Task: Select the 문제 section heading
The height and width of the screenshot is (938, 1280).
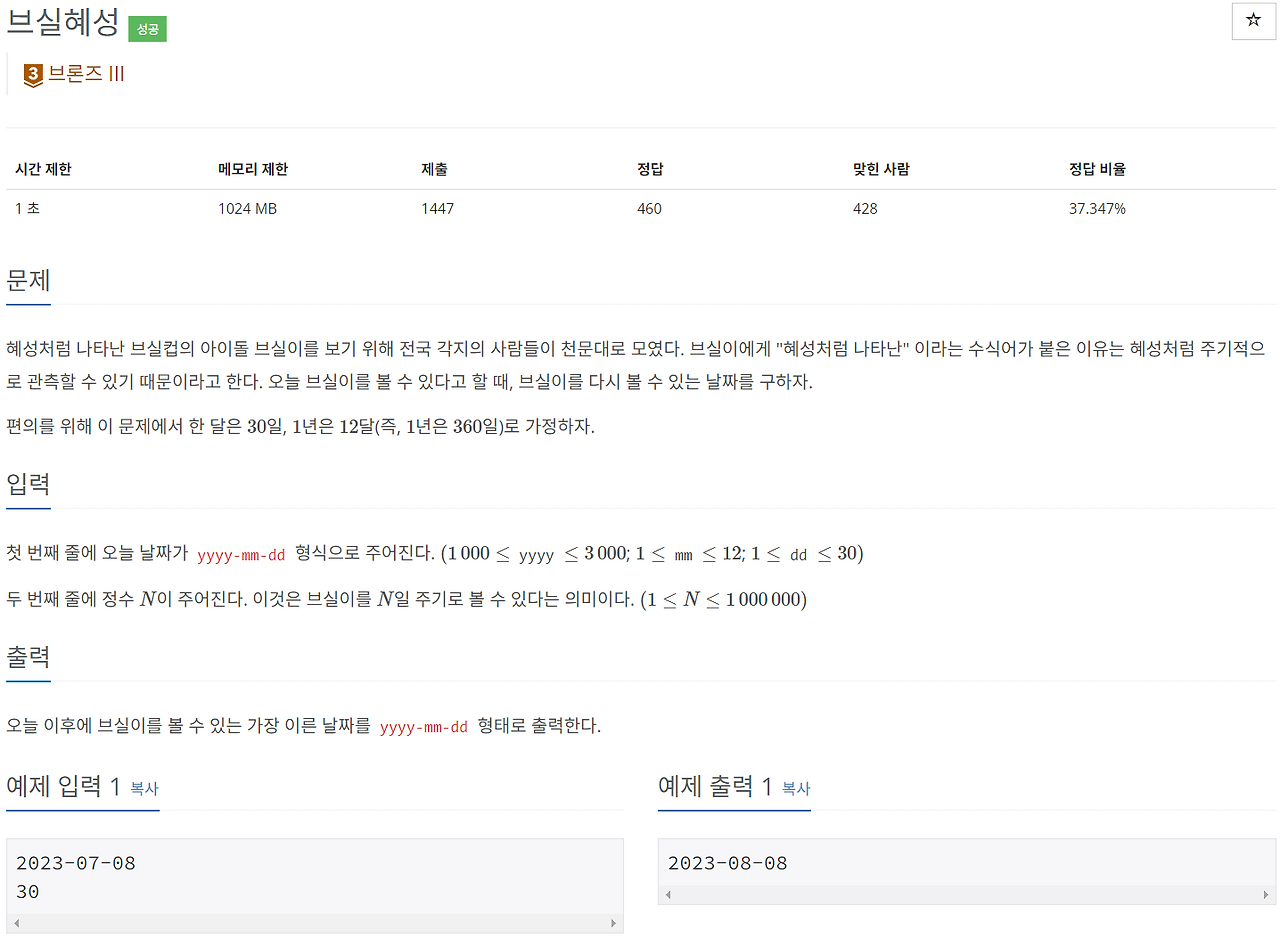Action: click(x=27, y=279)
